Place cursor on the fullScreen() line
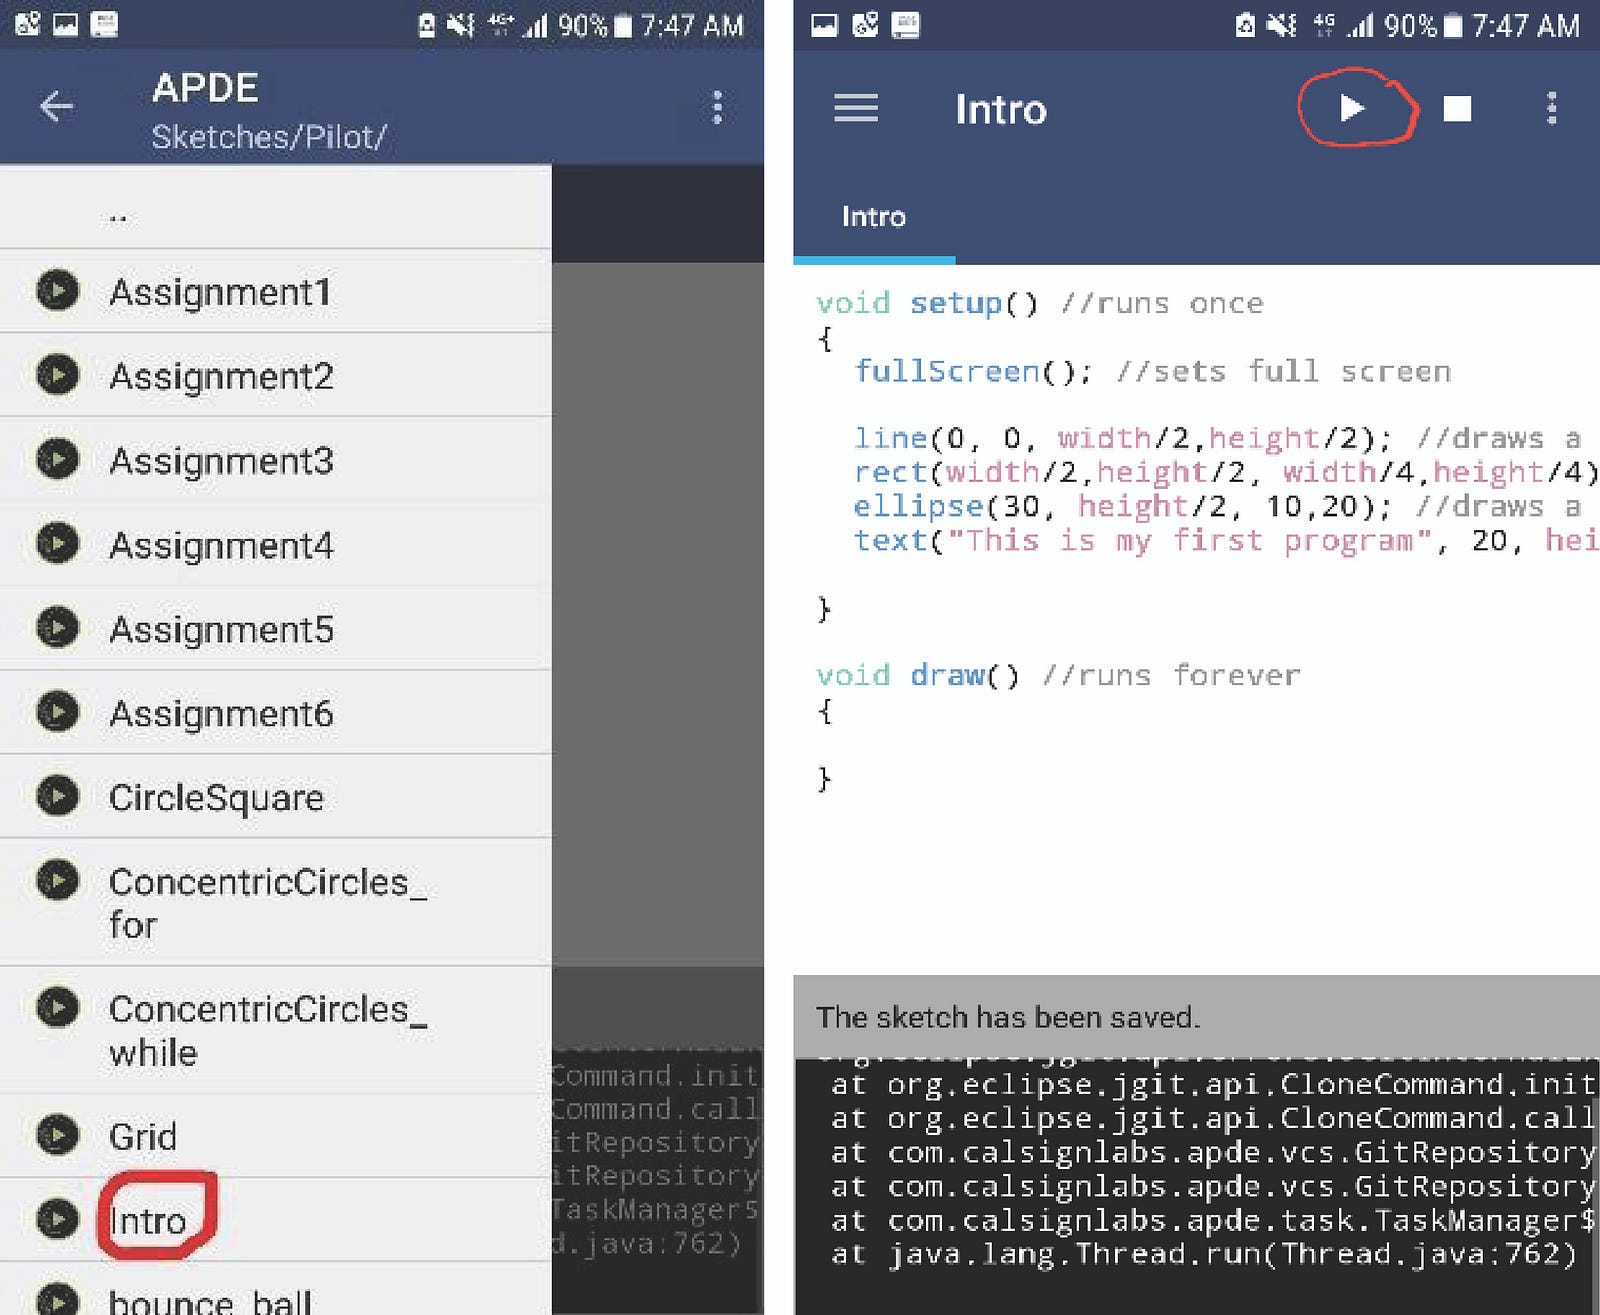 tap(1152, 371)
